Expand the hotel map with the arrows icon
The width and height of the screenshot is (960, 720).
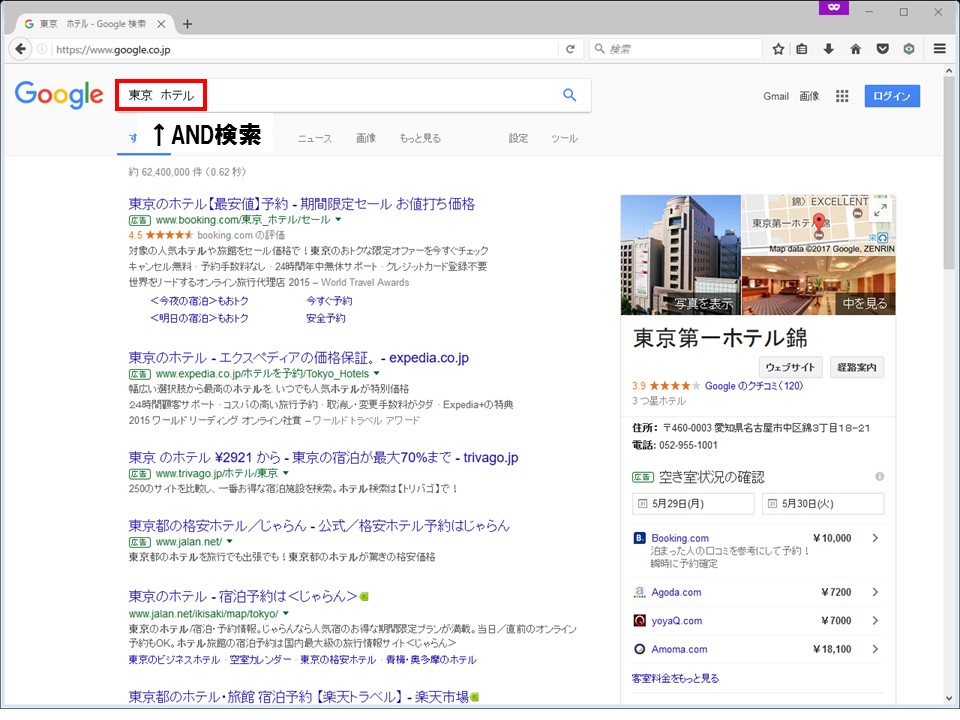[x=880, y=210]
